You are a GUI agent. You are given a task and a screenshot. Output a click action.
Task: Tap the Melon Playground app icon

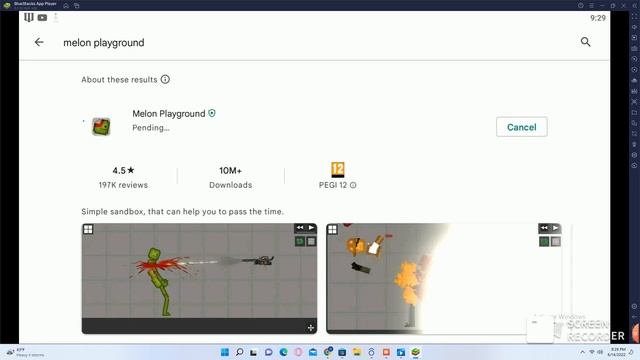tap(101, 127)
